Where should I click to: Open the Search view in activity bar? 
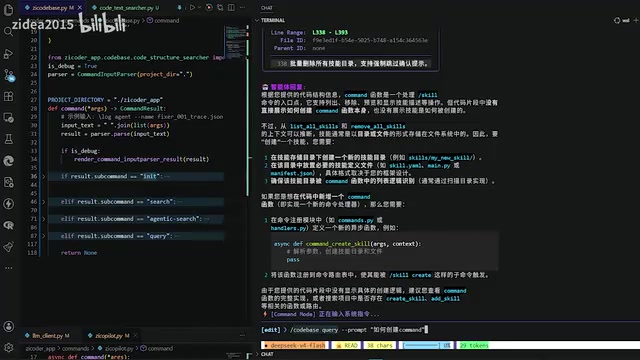pyautogui.click(x=9, y=32)
